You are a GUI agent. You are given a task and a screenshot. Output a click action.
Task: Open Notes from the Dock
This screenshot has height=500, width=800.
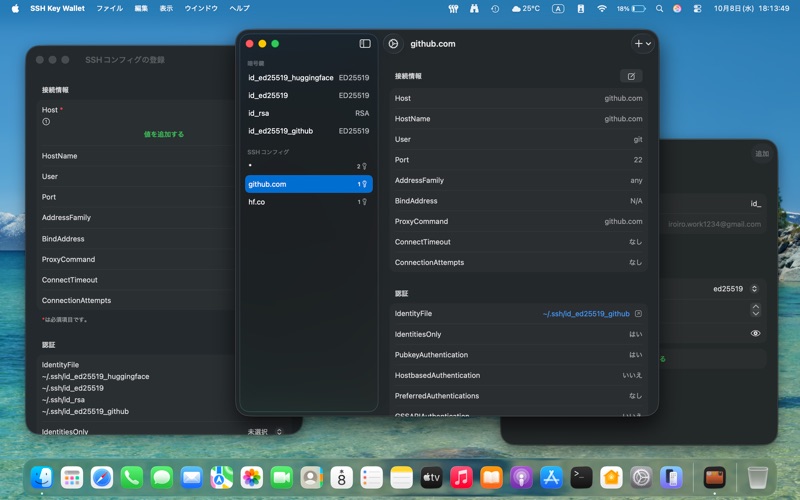(402, 478)
